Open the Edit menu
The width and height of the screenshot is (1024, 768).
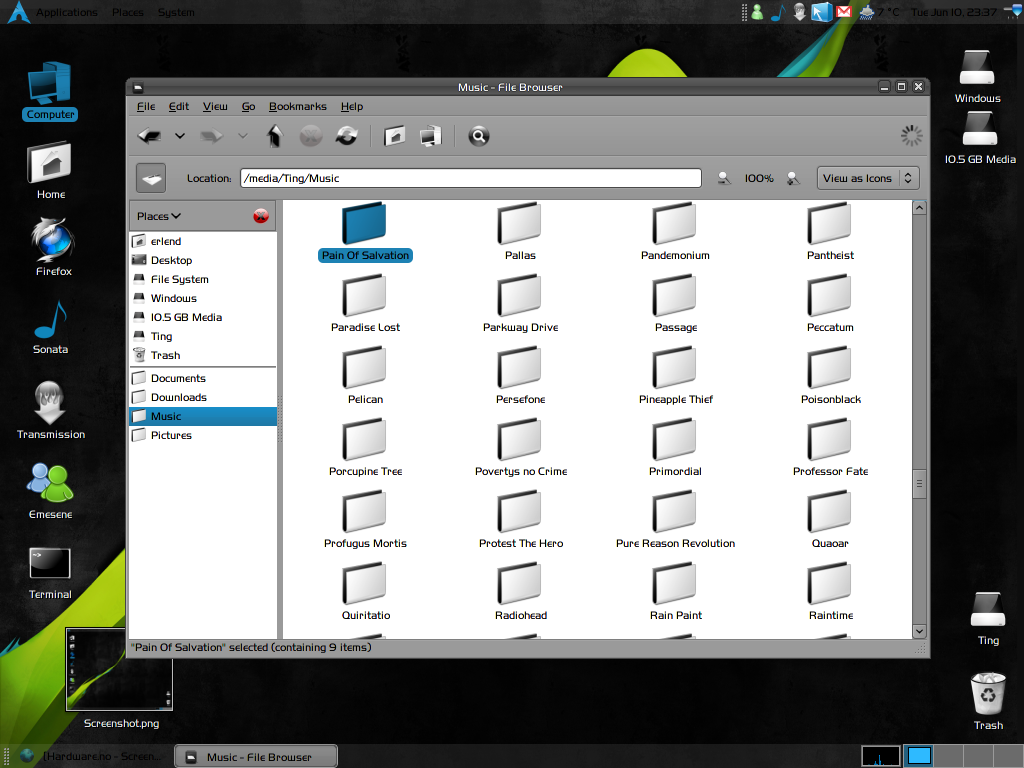pyautogui.click(x=178, y=106)
